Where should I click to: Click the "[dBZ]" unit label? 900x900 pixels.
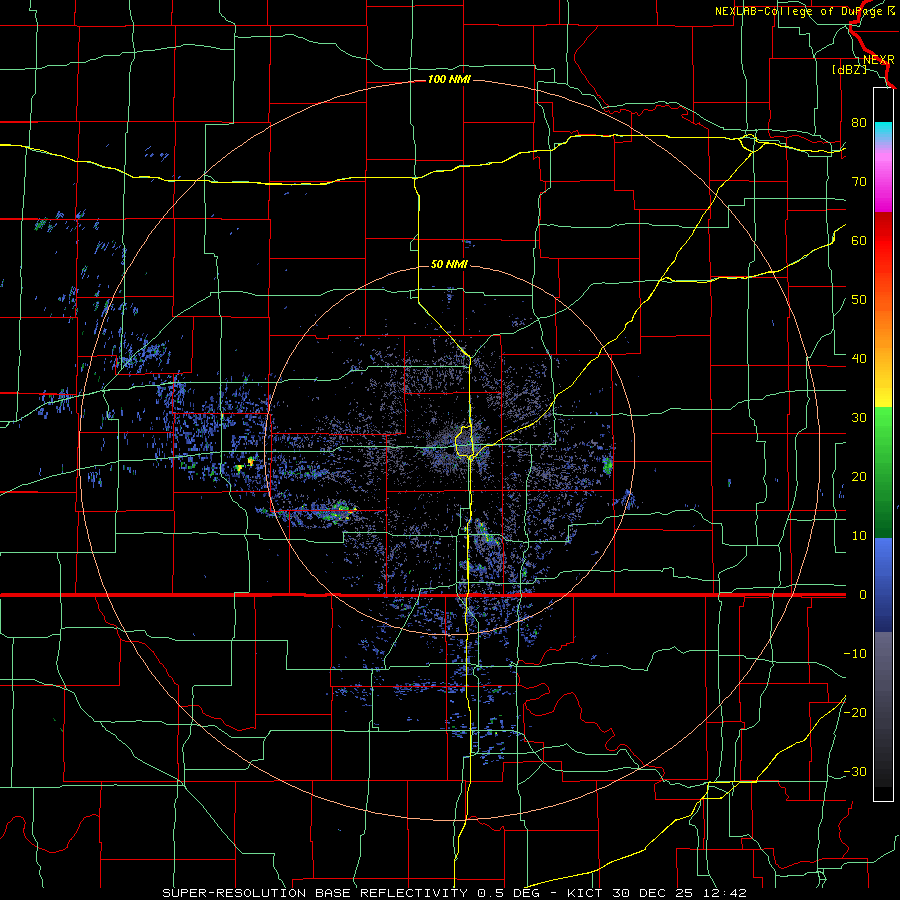tap(849, 69)
